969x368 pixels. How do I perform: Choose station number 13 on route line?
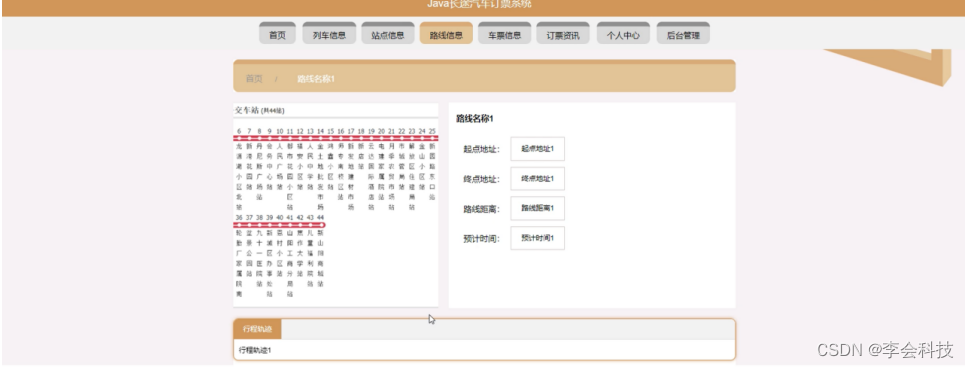click(x=310, y=131)
